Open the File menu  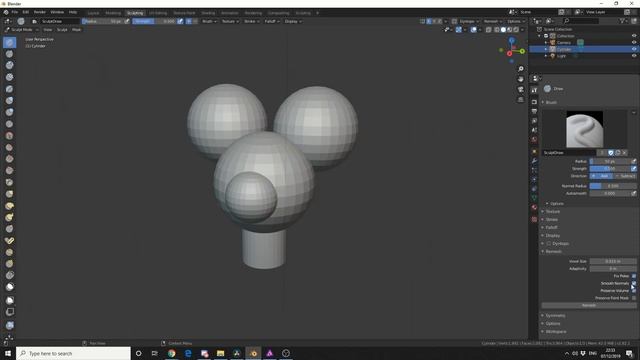pyautogui.click(x=15, y=12)
